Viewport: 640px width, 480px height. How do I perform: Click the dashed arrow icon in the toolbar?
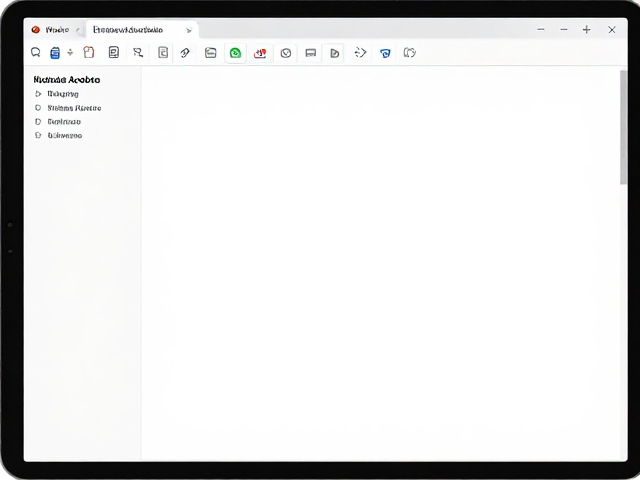click(360, 52)
